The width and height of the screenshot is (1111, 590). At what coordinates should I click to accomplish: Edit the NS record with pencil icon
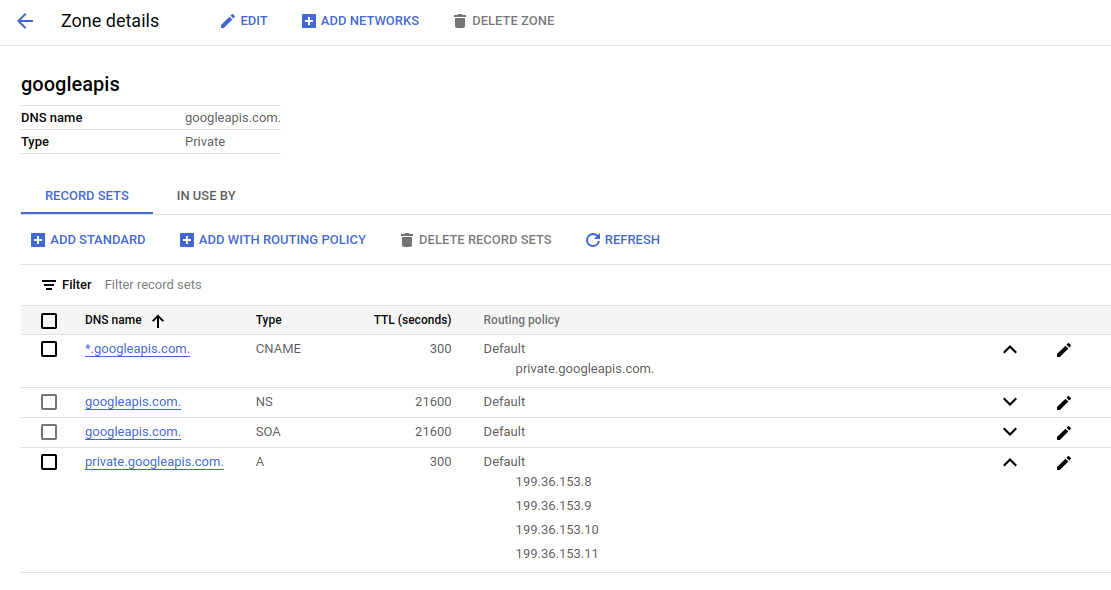point(1064,403)
